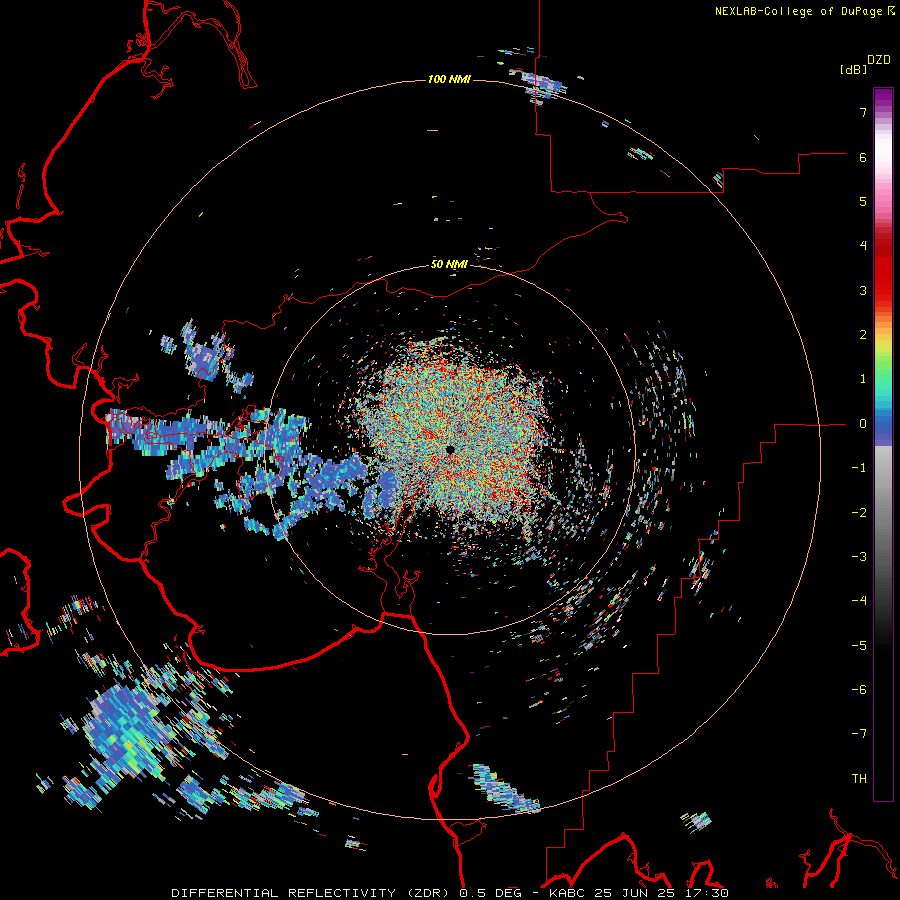Click the DZD legend title
900x900 pixels.
point(879,60)
